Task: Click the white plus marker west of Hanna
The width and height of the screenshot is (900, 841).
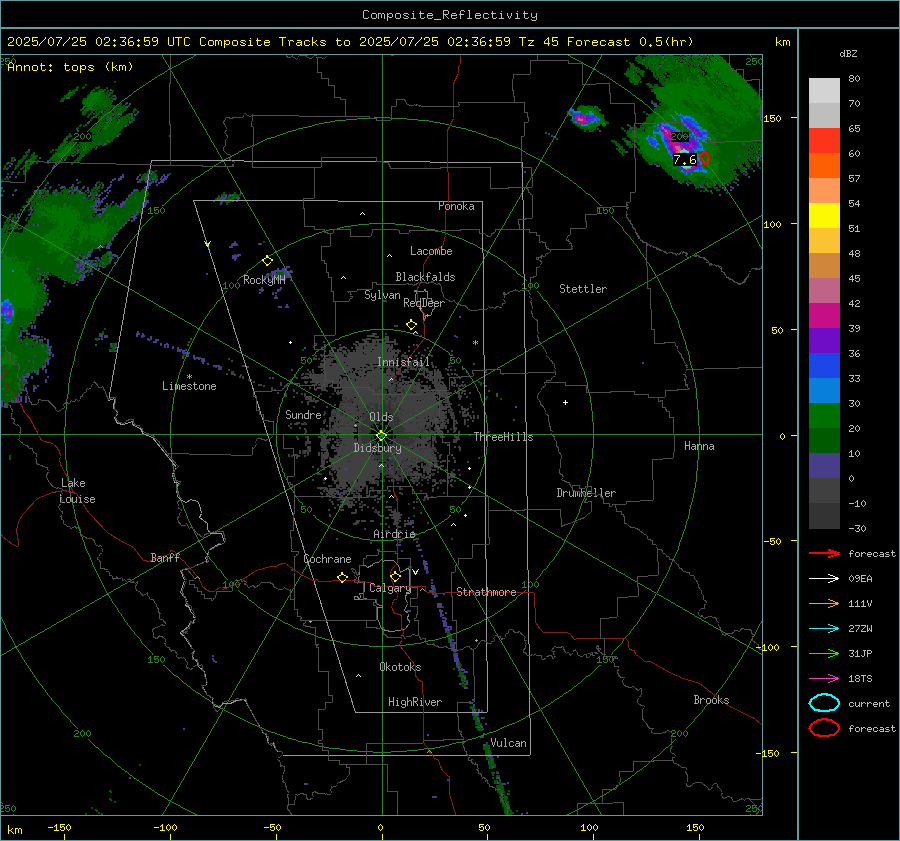Action: (x=565, y=402)
